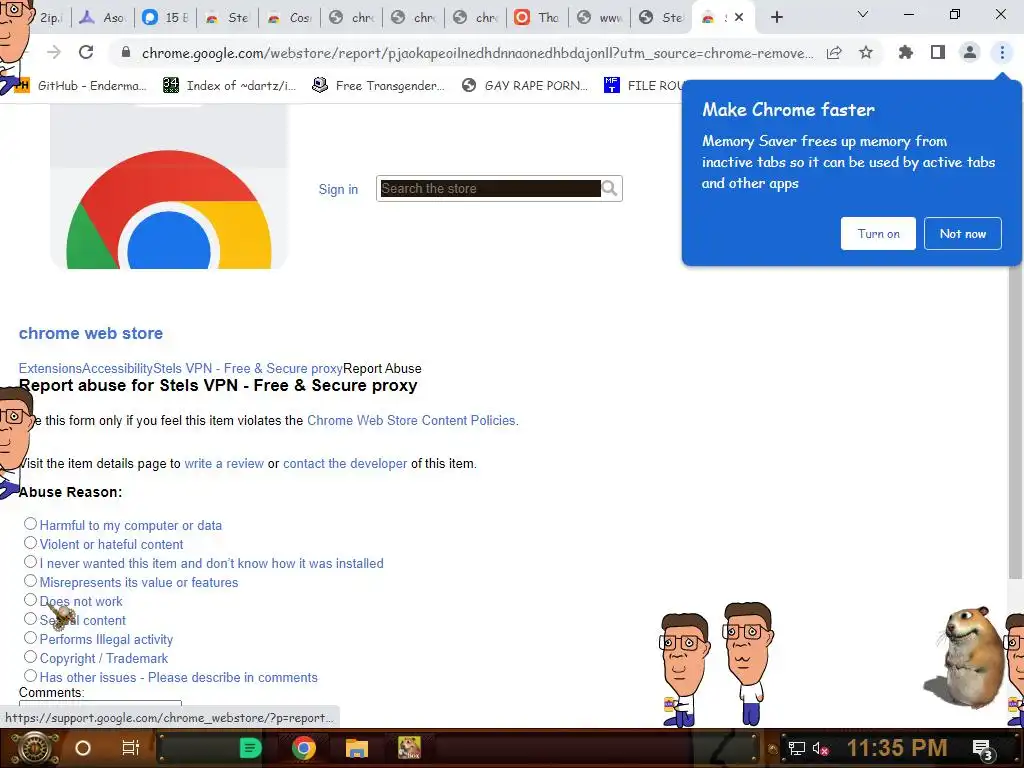This screenshot has width=1024, height=768.
Task: Select 'Performs Illegal activity' radio button
Action: [x=30, y=637]
